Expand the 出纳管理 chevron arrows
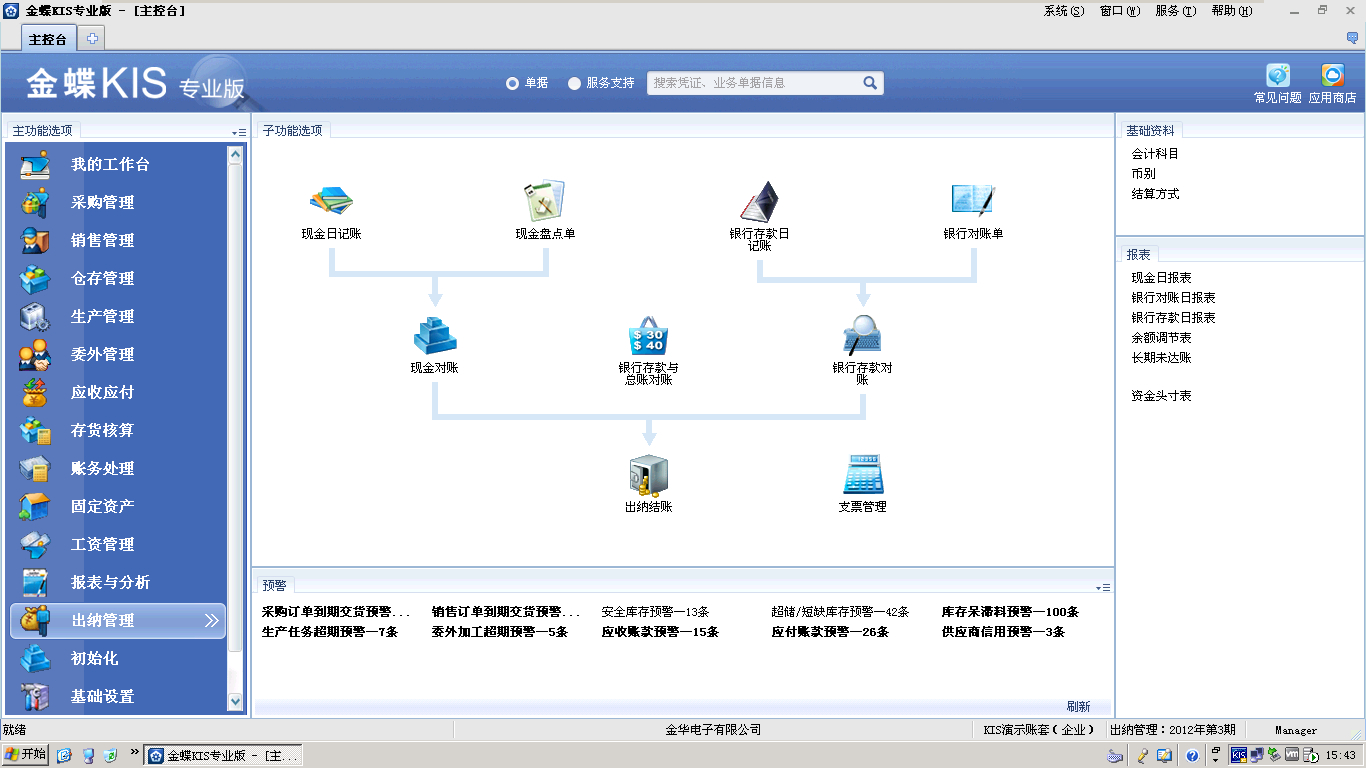The image size is (1366, 768). tap(211, 620)
